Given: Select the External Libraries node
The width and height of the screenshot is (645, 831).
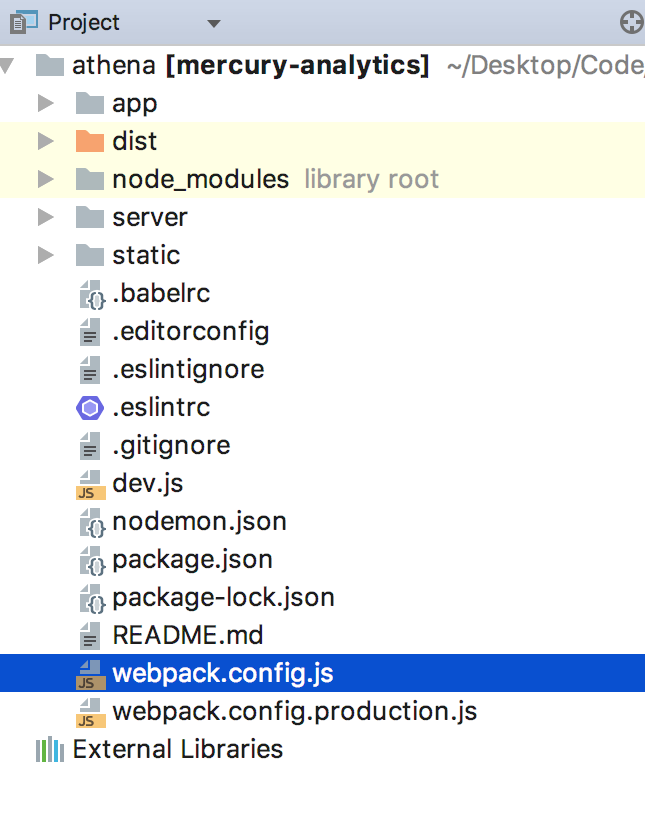Looking at the screenshot, I should pos(178,749).
